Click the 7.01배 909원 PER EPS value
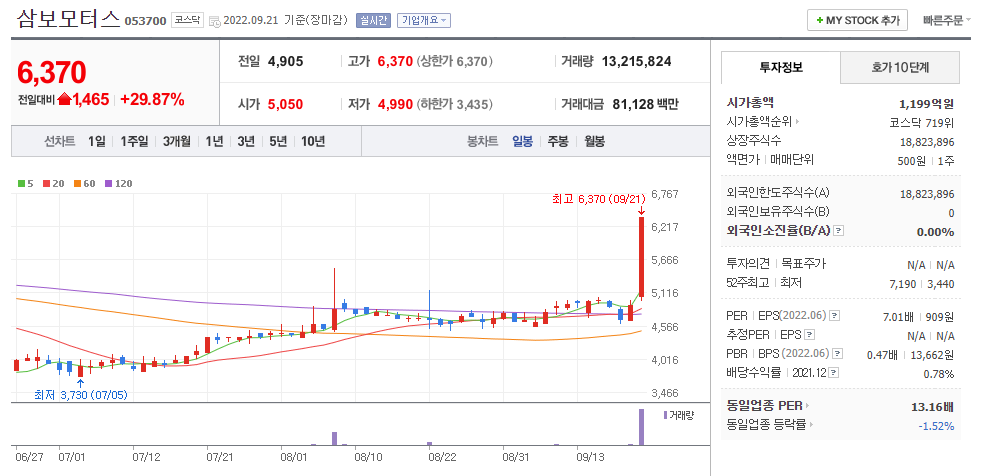Image resolution: width=983 pixels, height=476 pixels. pyautogui.click(x=918, y=317)
